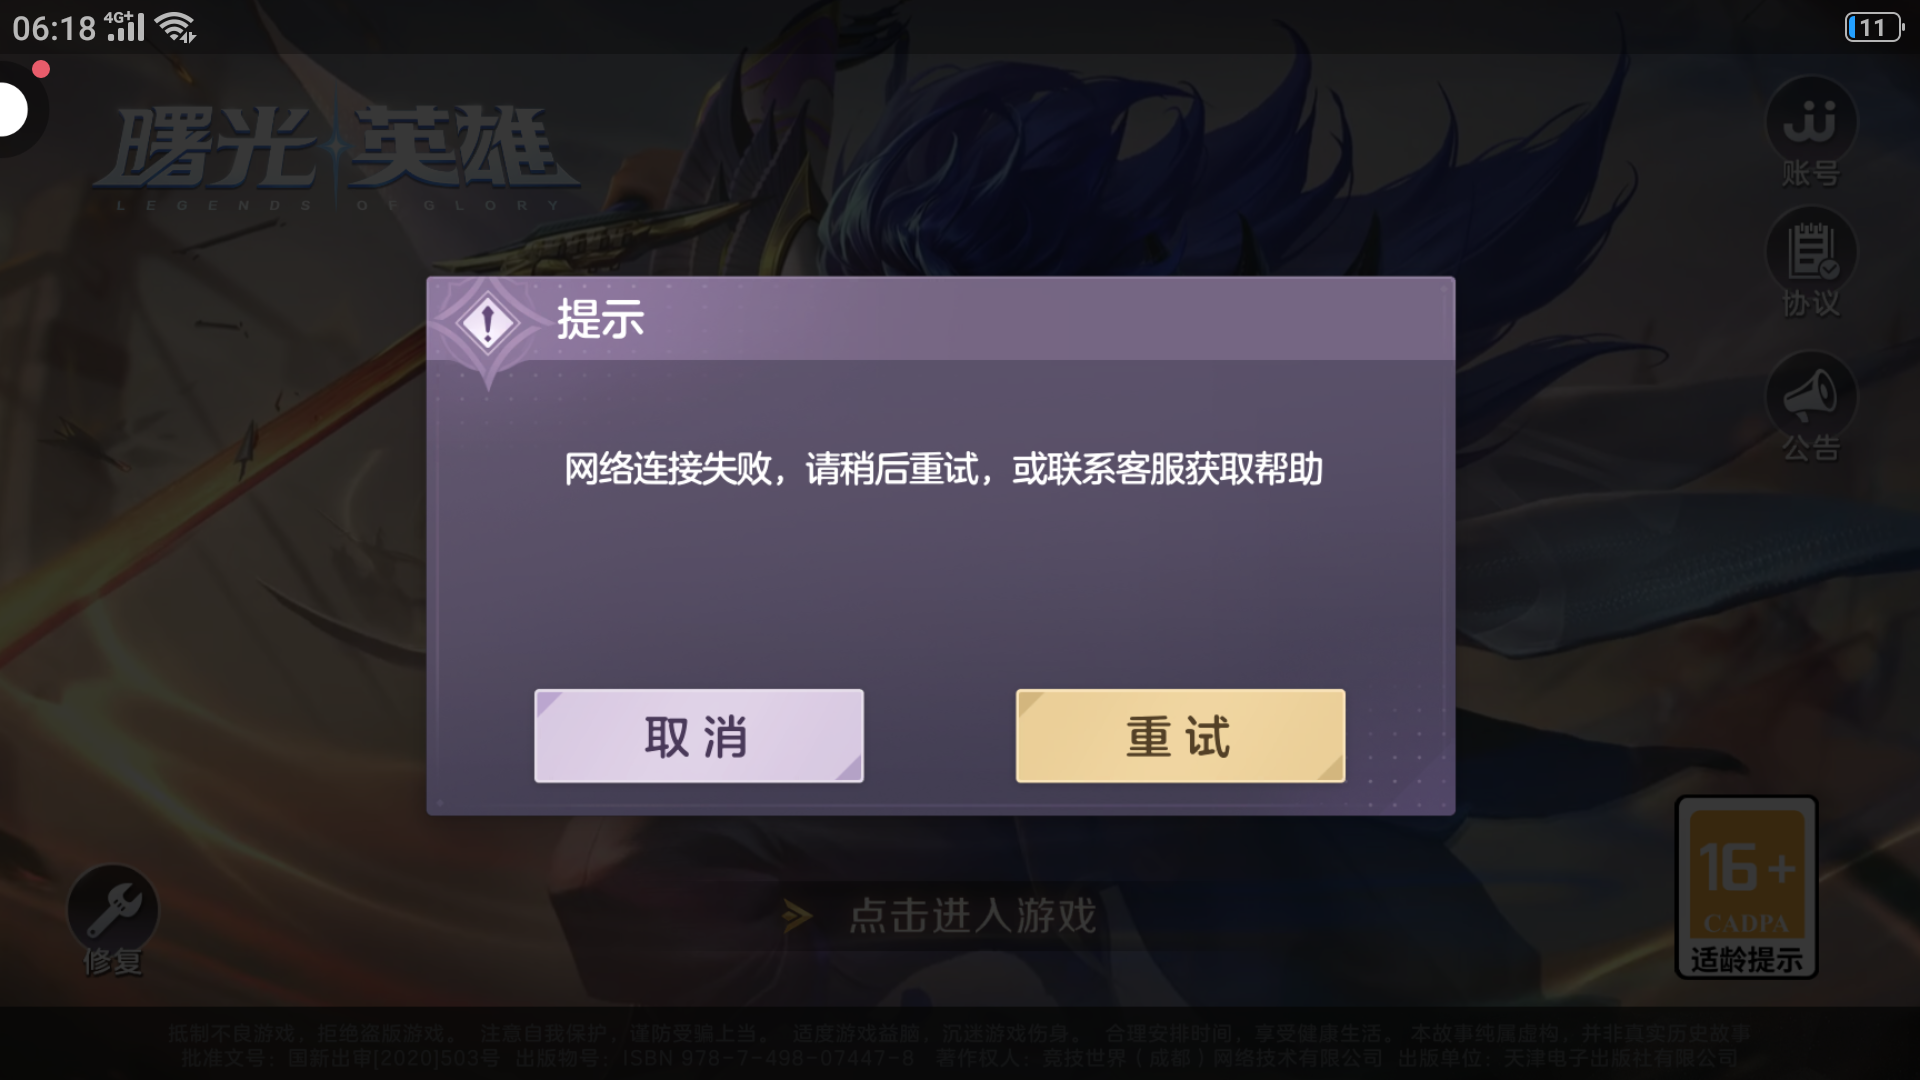Tap the Wi-Fi signal status icon
This screenshot has width=1920, height=1080.
pos(177,28)
